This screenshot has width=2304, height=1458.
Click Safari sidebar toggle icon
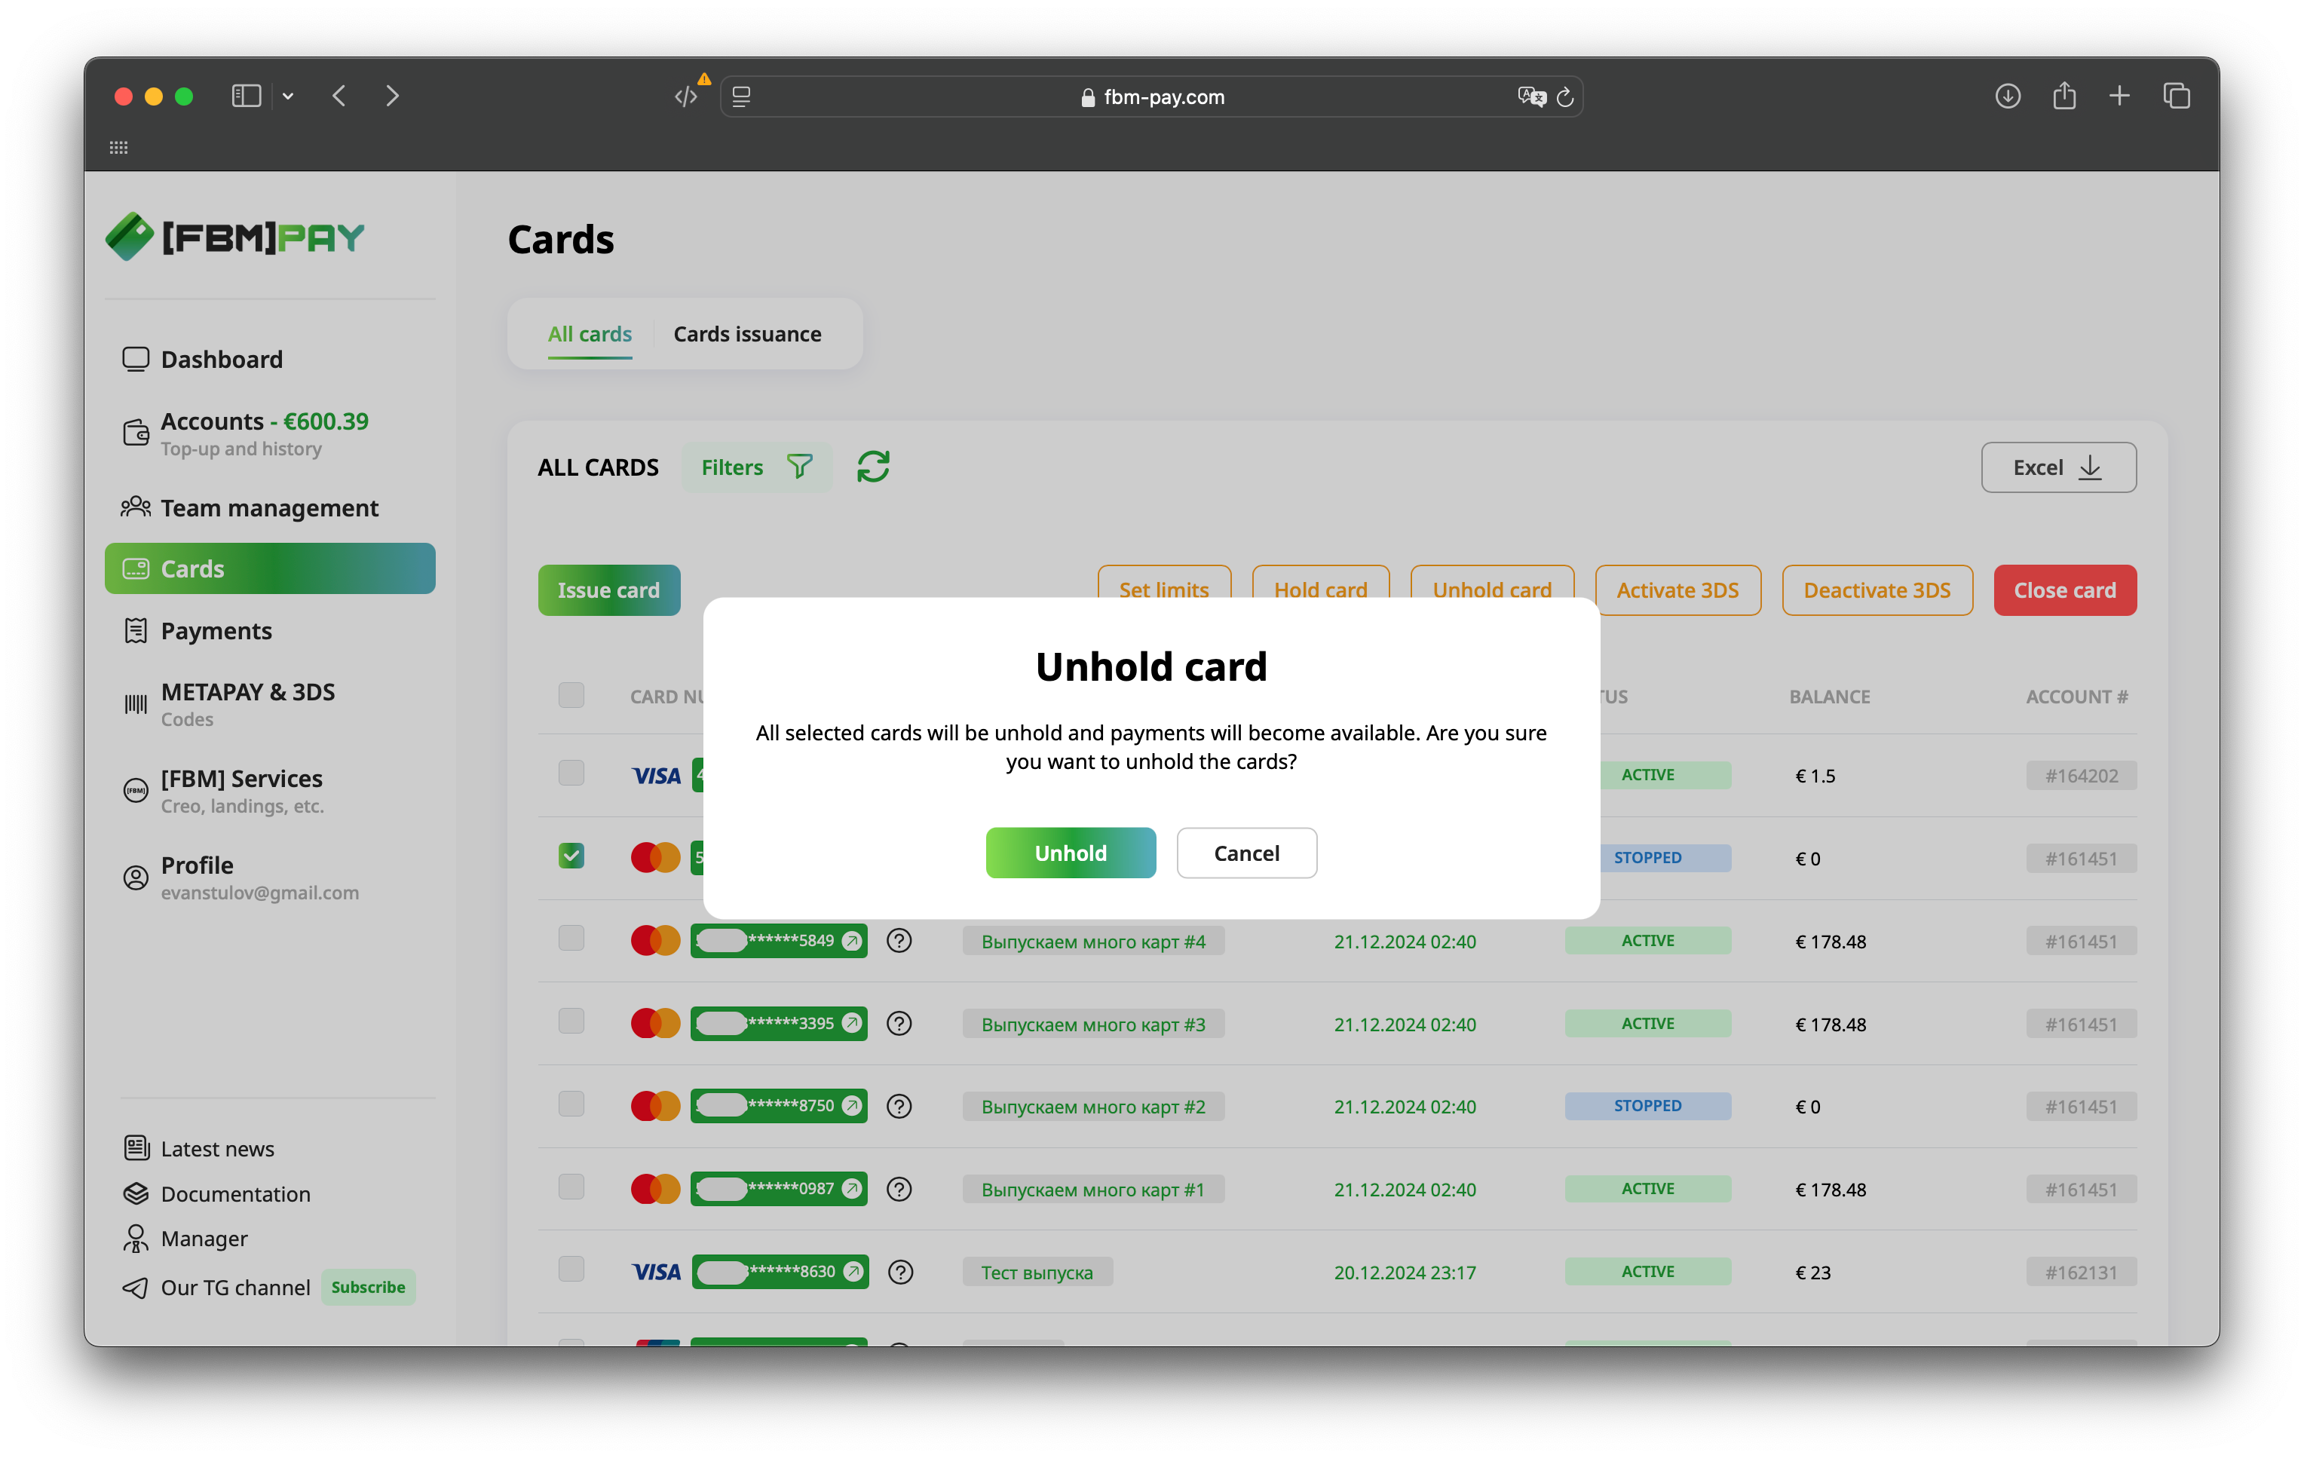pyautogui.click(x=246, y=96)
